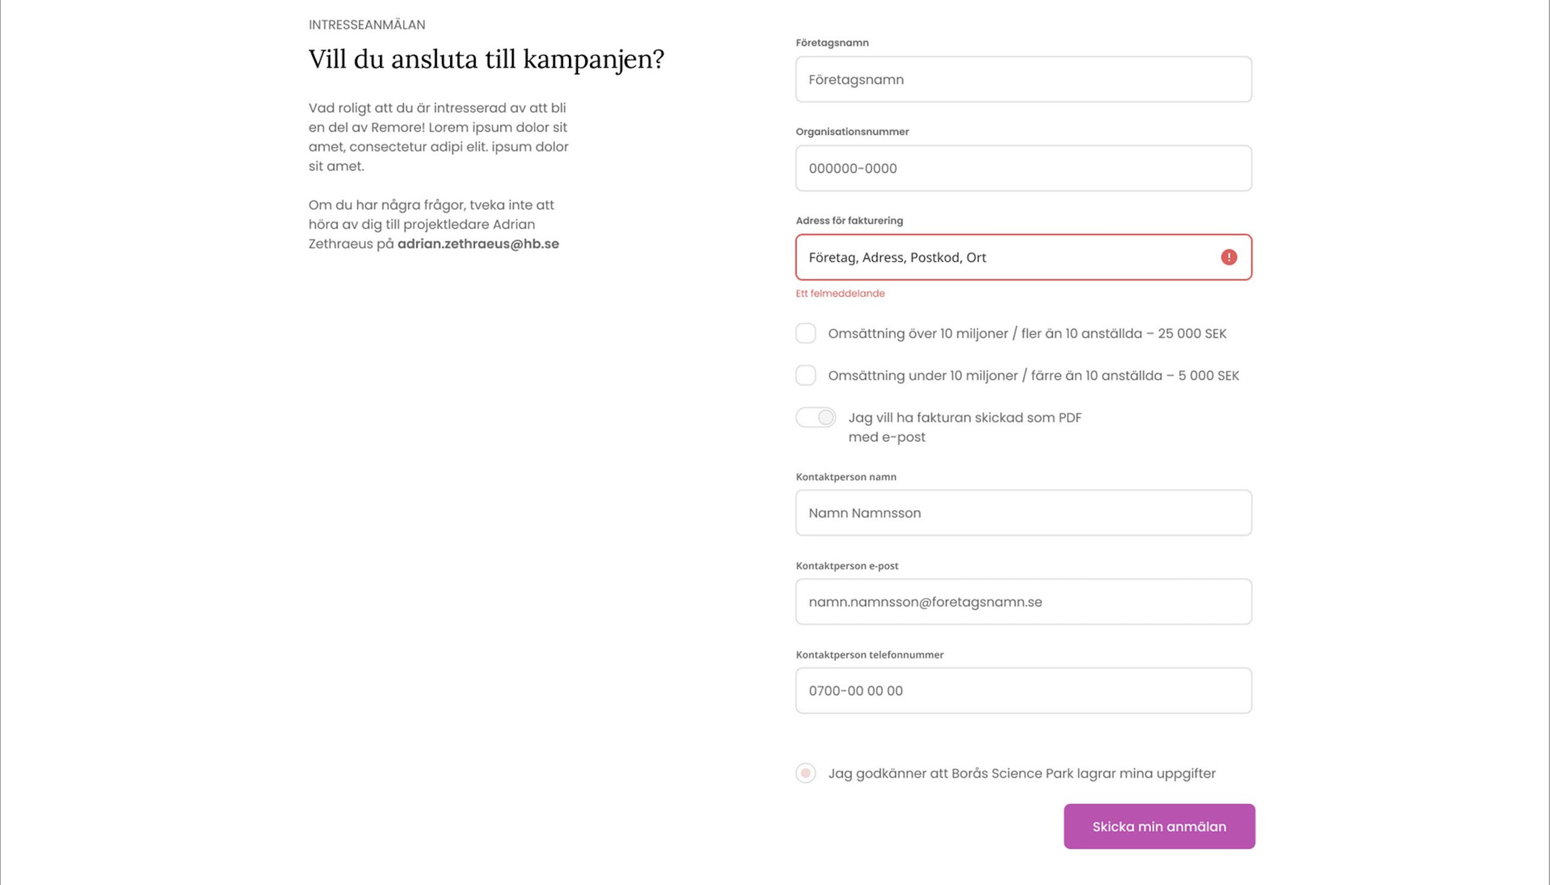
Task: Click the Organisationsnummer input field
Action: [x=1023, y=168]
